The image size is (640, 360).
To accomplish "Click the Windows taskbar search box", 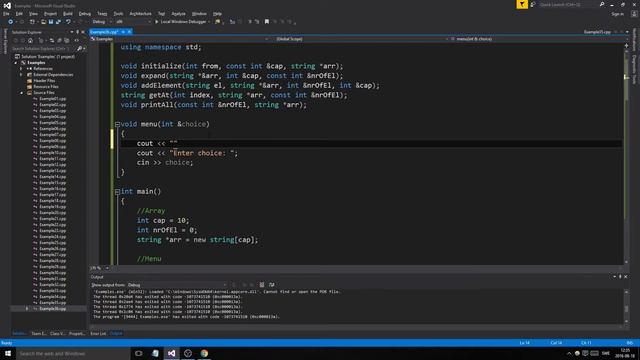I will 73,353.
